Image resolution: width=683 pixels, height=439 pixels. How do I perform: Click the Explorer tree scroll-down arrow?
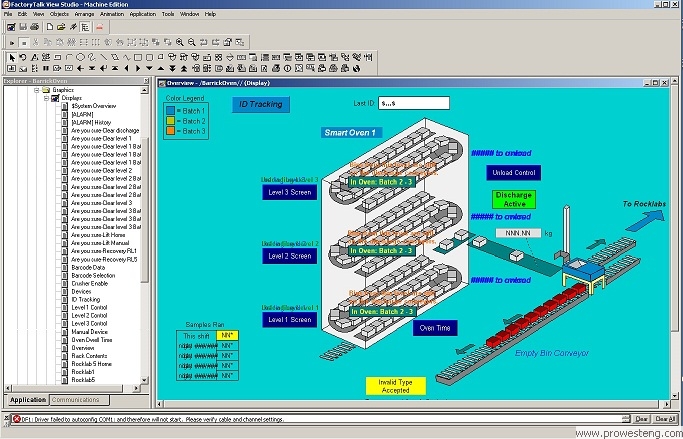(x=145, y=380)
